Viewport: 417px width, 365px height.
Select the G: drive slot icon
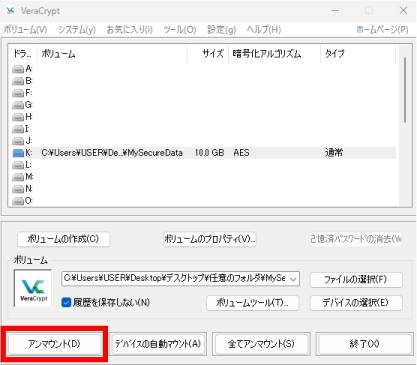tap(18, 105)
